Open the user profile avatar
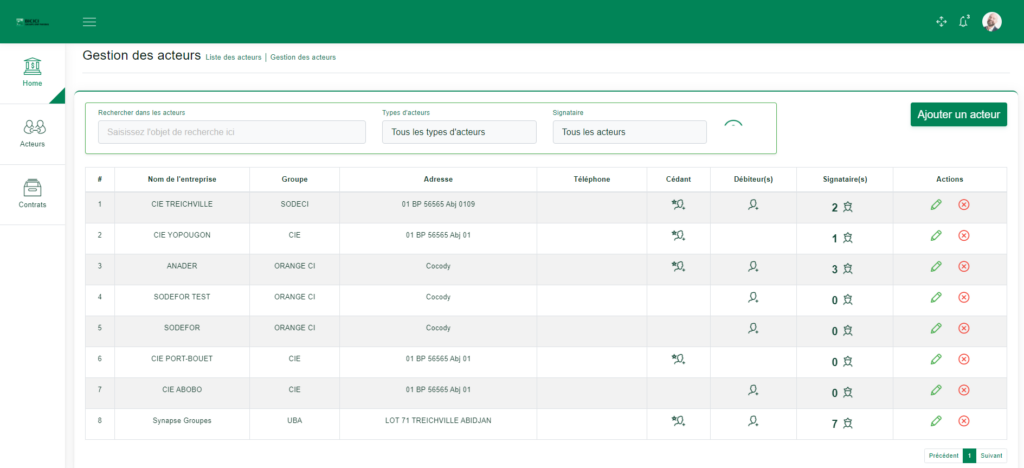The image size is (1024, 468). [991, 22]
